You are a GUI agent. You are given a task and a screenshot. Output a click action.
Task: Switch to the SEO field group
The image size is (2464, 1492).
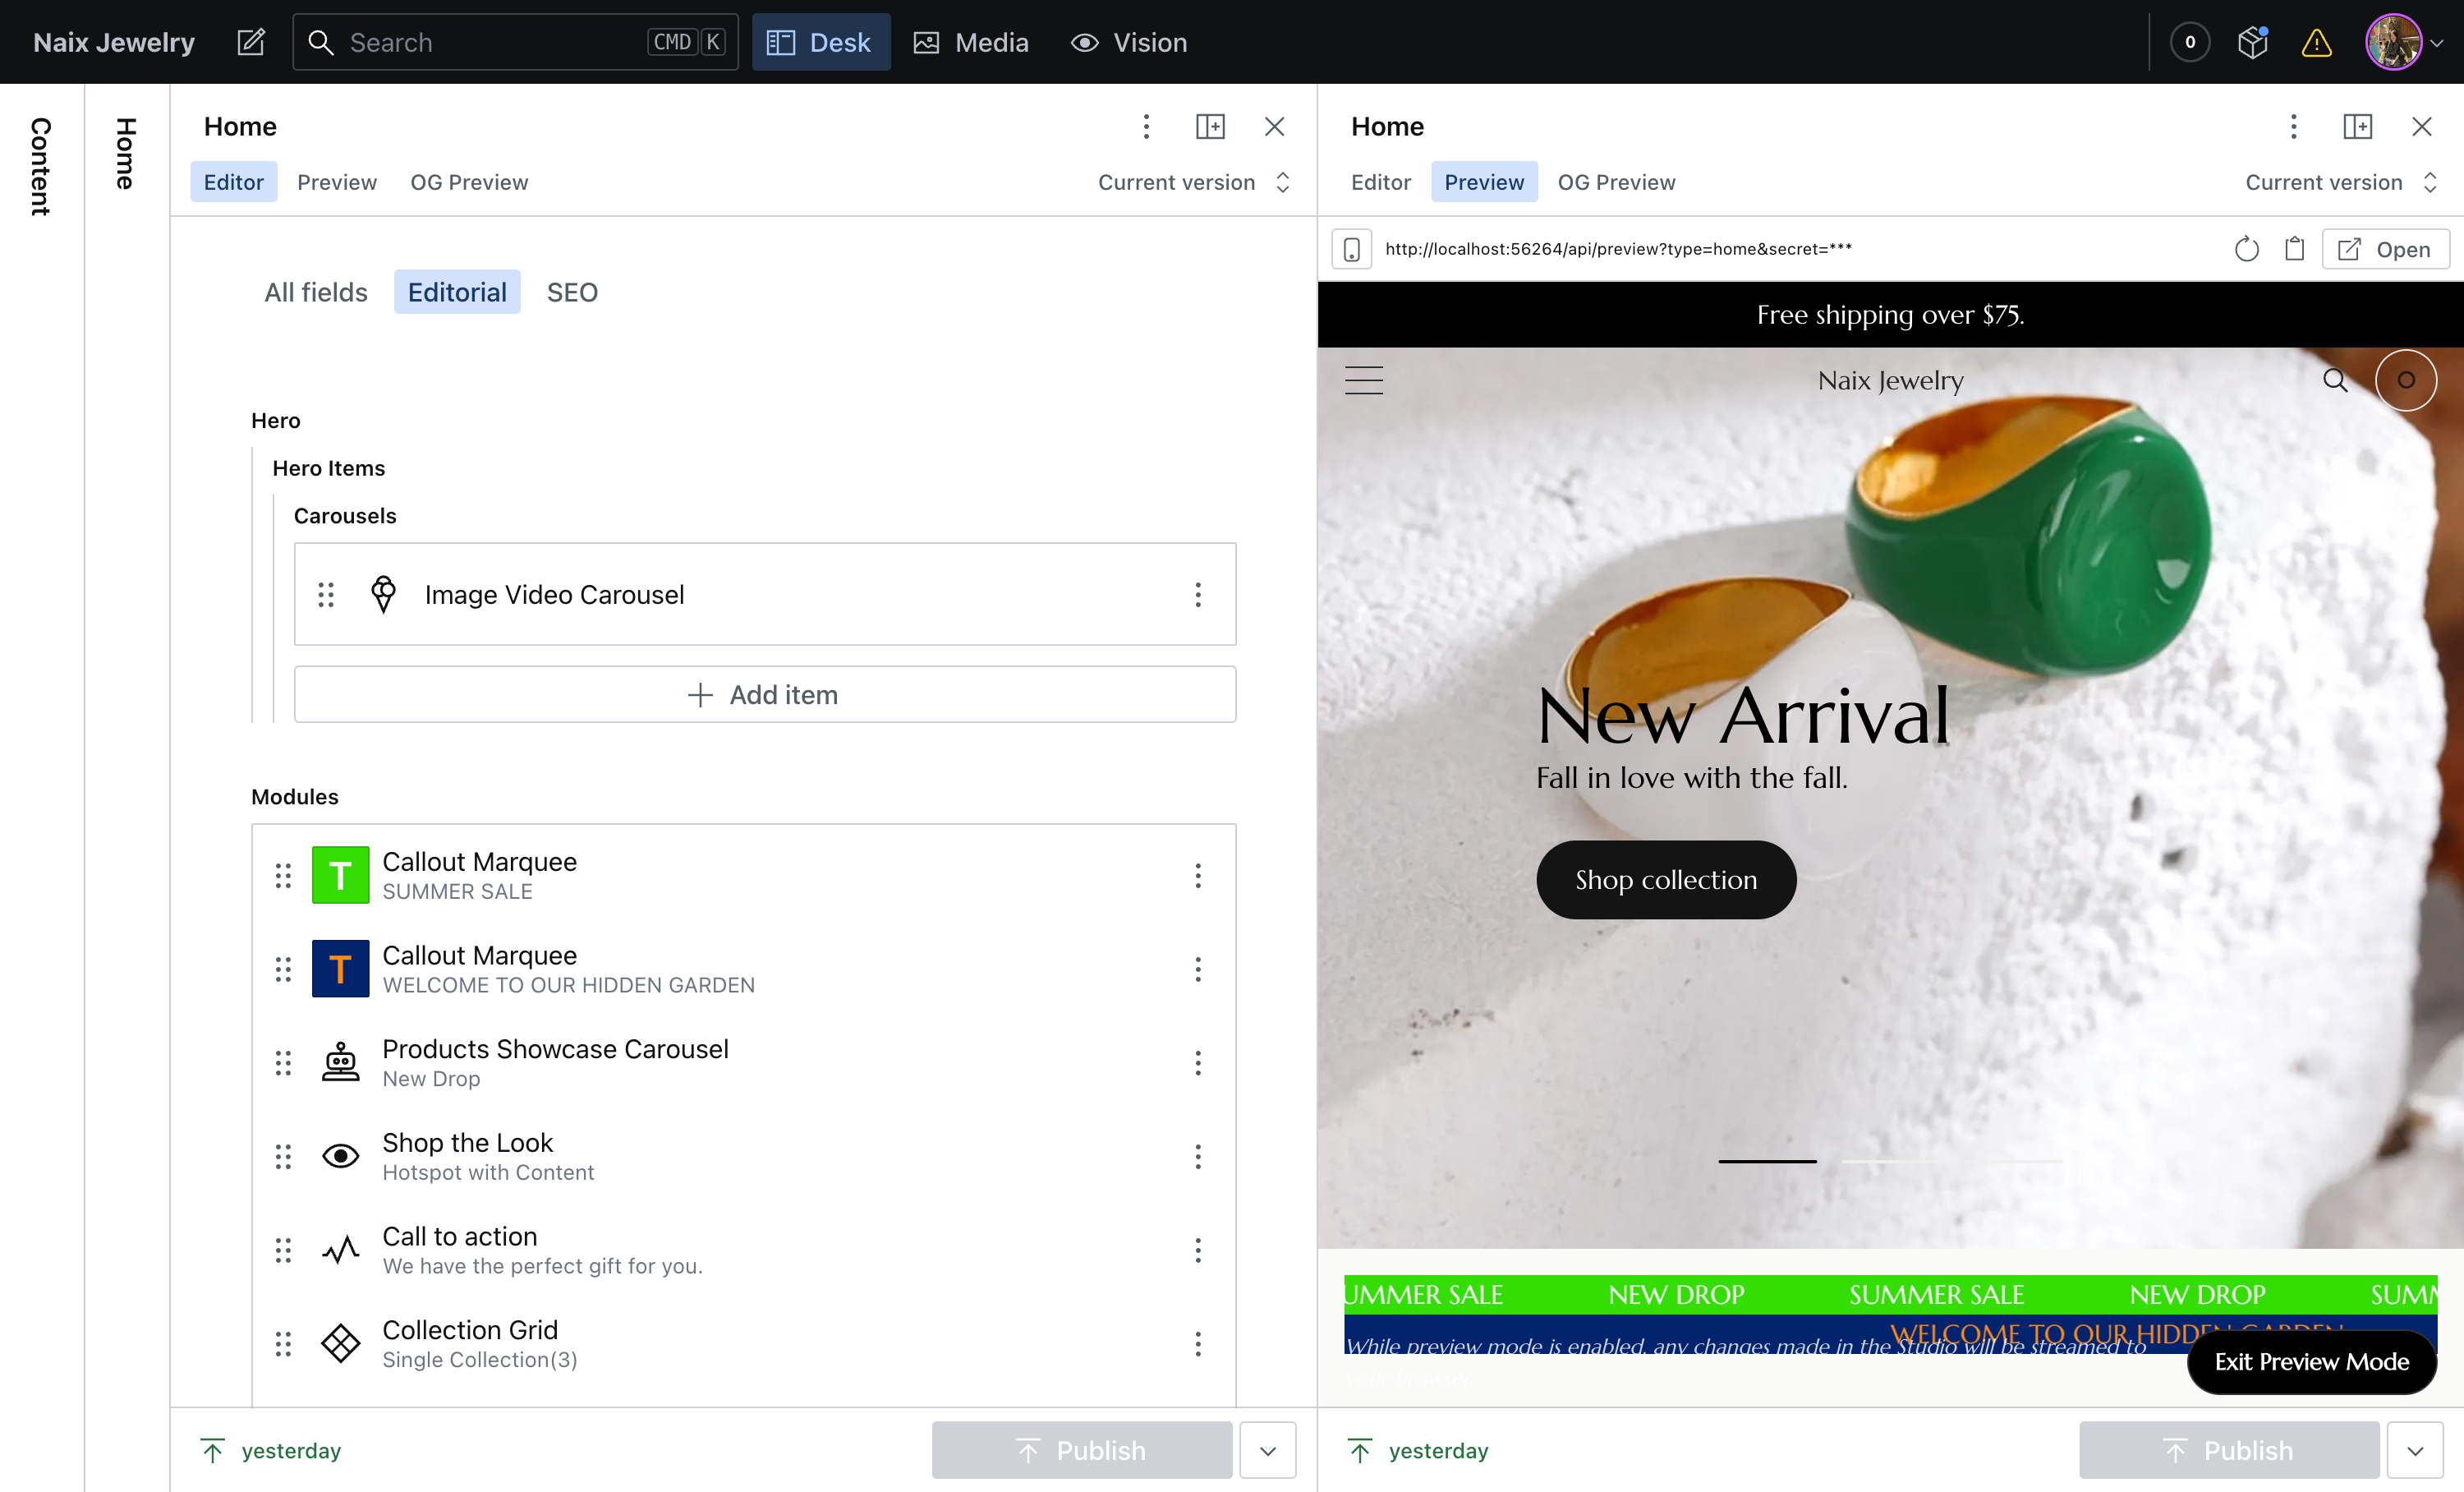click(x=572, y=292)
